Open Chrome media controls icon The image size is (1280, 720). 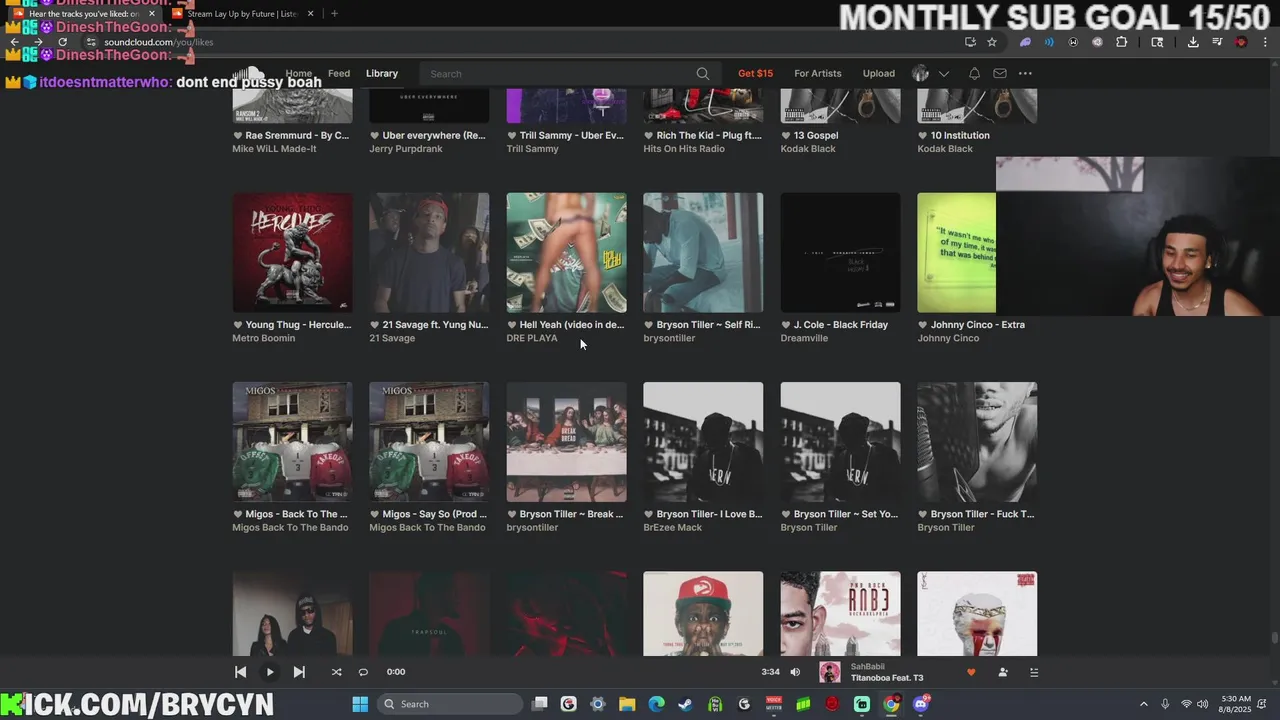point(1217,42)
